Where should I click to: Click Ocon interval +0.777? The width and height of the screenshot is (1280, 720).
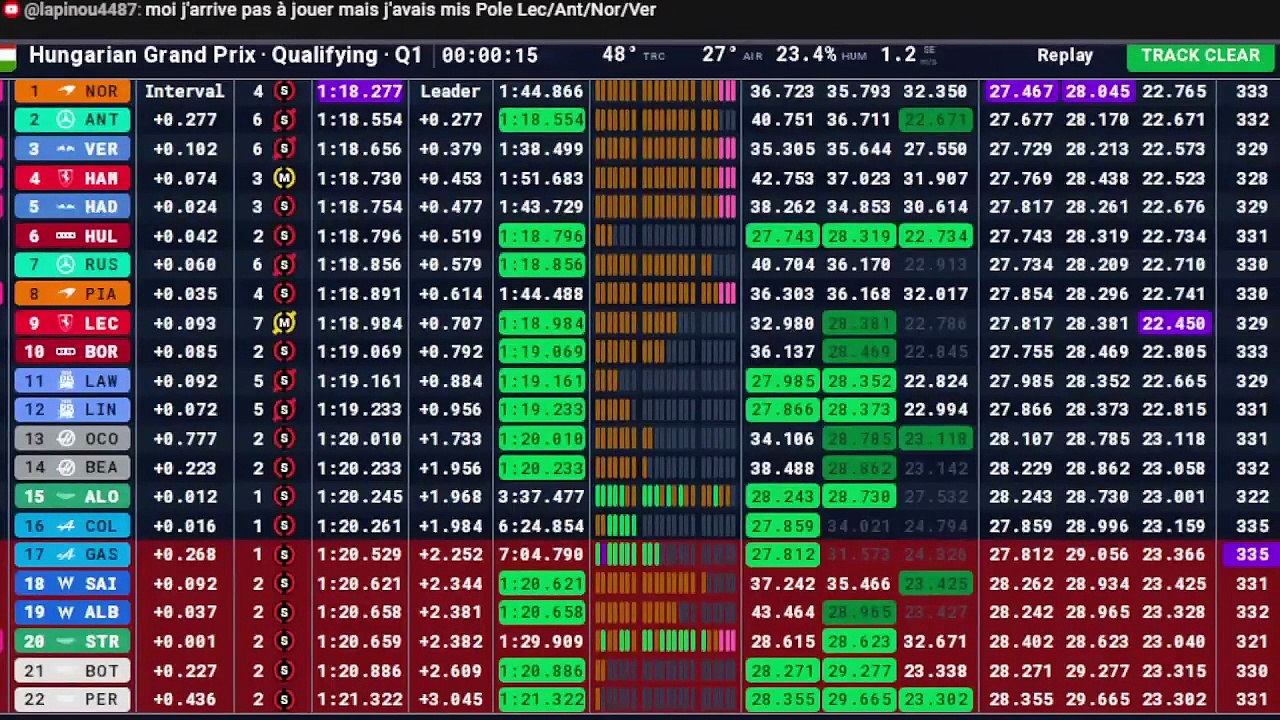click(x=184, y=439)
